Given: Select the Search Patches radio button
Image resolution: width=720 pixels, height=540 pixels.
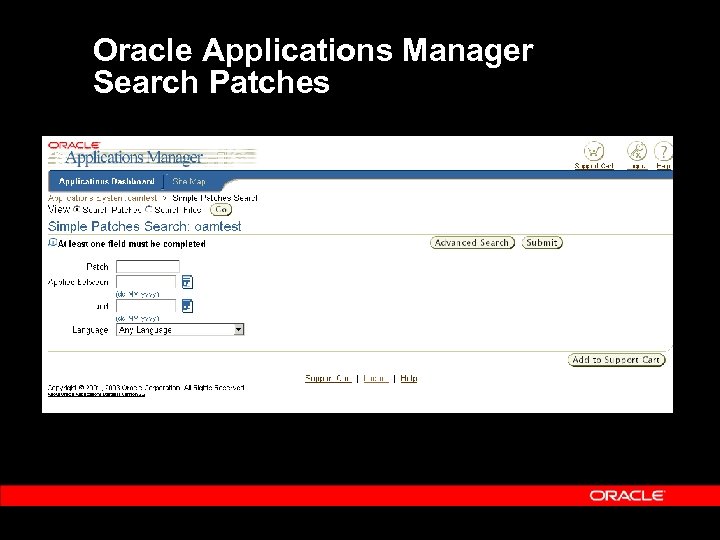Looking at the screenshot, I should tap(76, 209).
